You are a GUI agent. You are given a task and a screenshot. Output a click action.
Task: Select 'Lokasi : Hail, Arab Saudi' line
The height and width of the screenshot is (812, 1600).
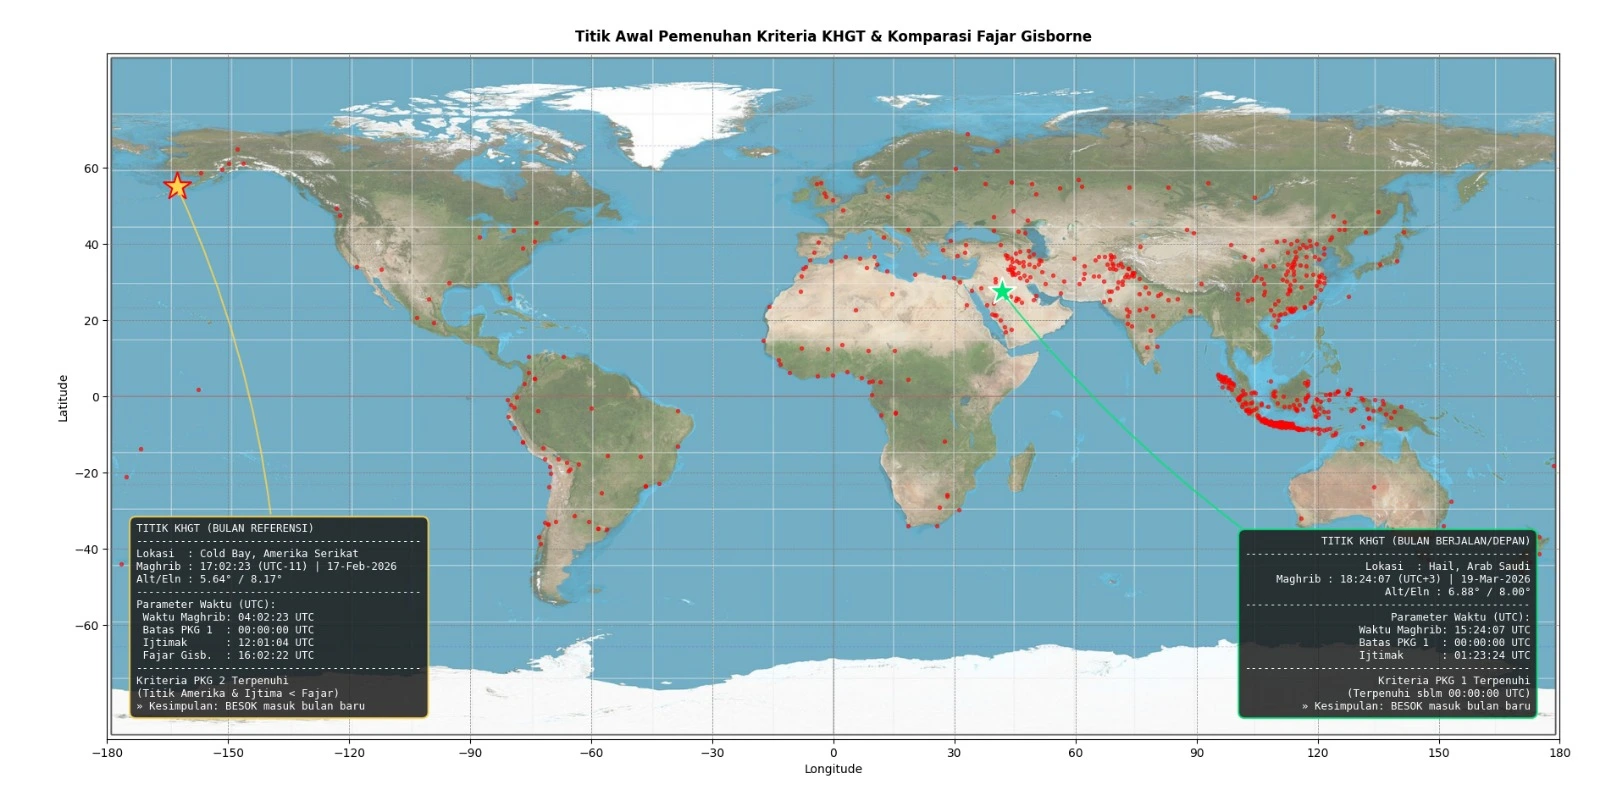1448,566
